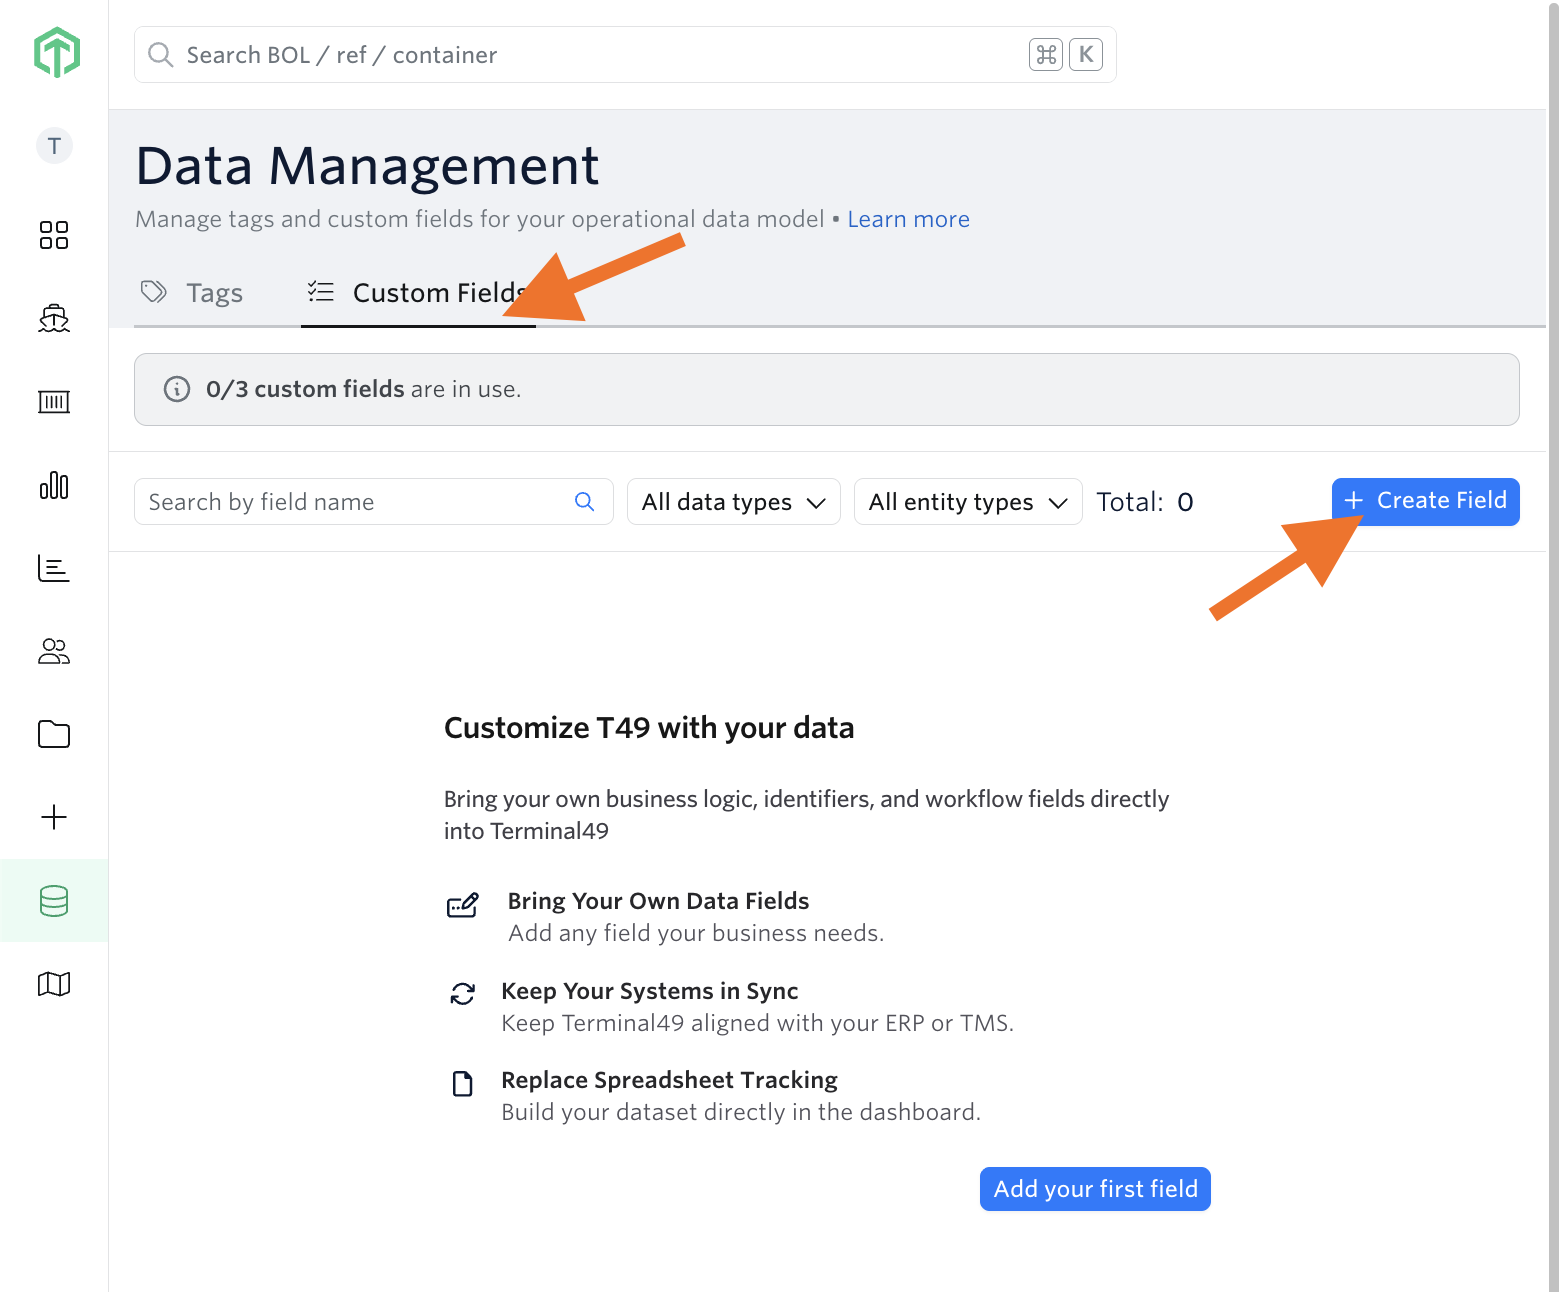The width and height of the screenshot is (1562, 1292).
Task: Click 'Build your dataset directly in the dashboard.'
Action: tap(741, 1112)
